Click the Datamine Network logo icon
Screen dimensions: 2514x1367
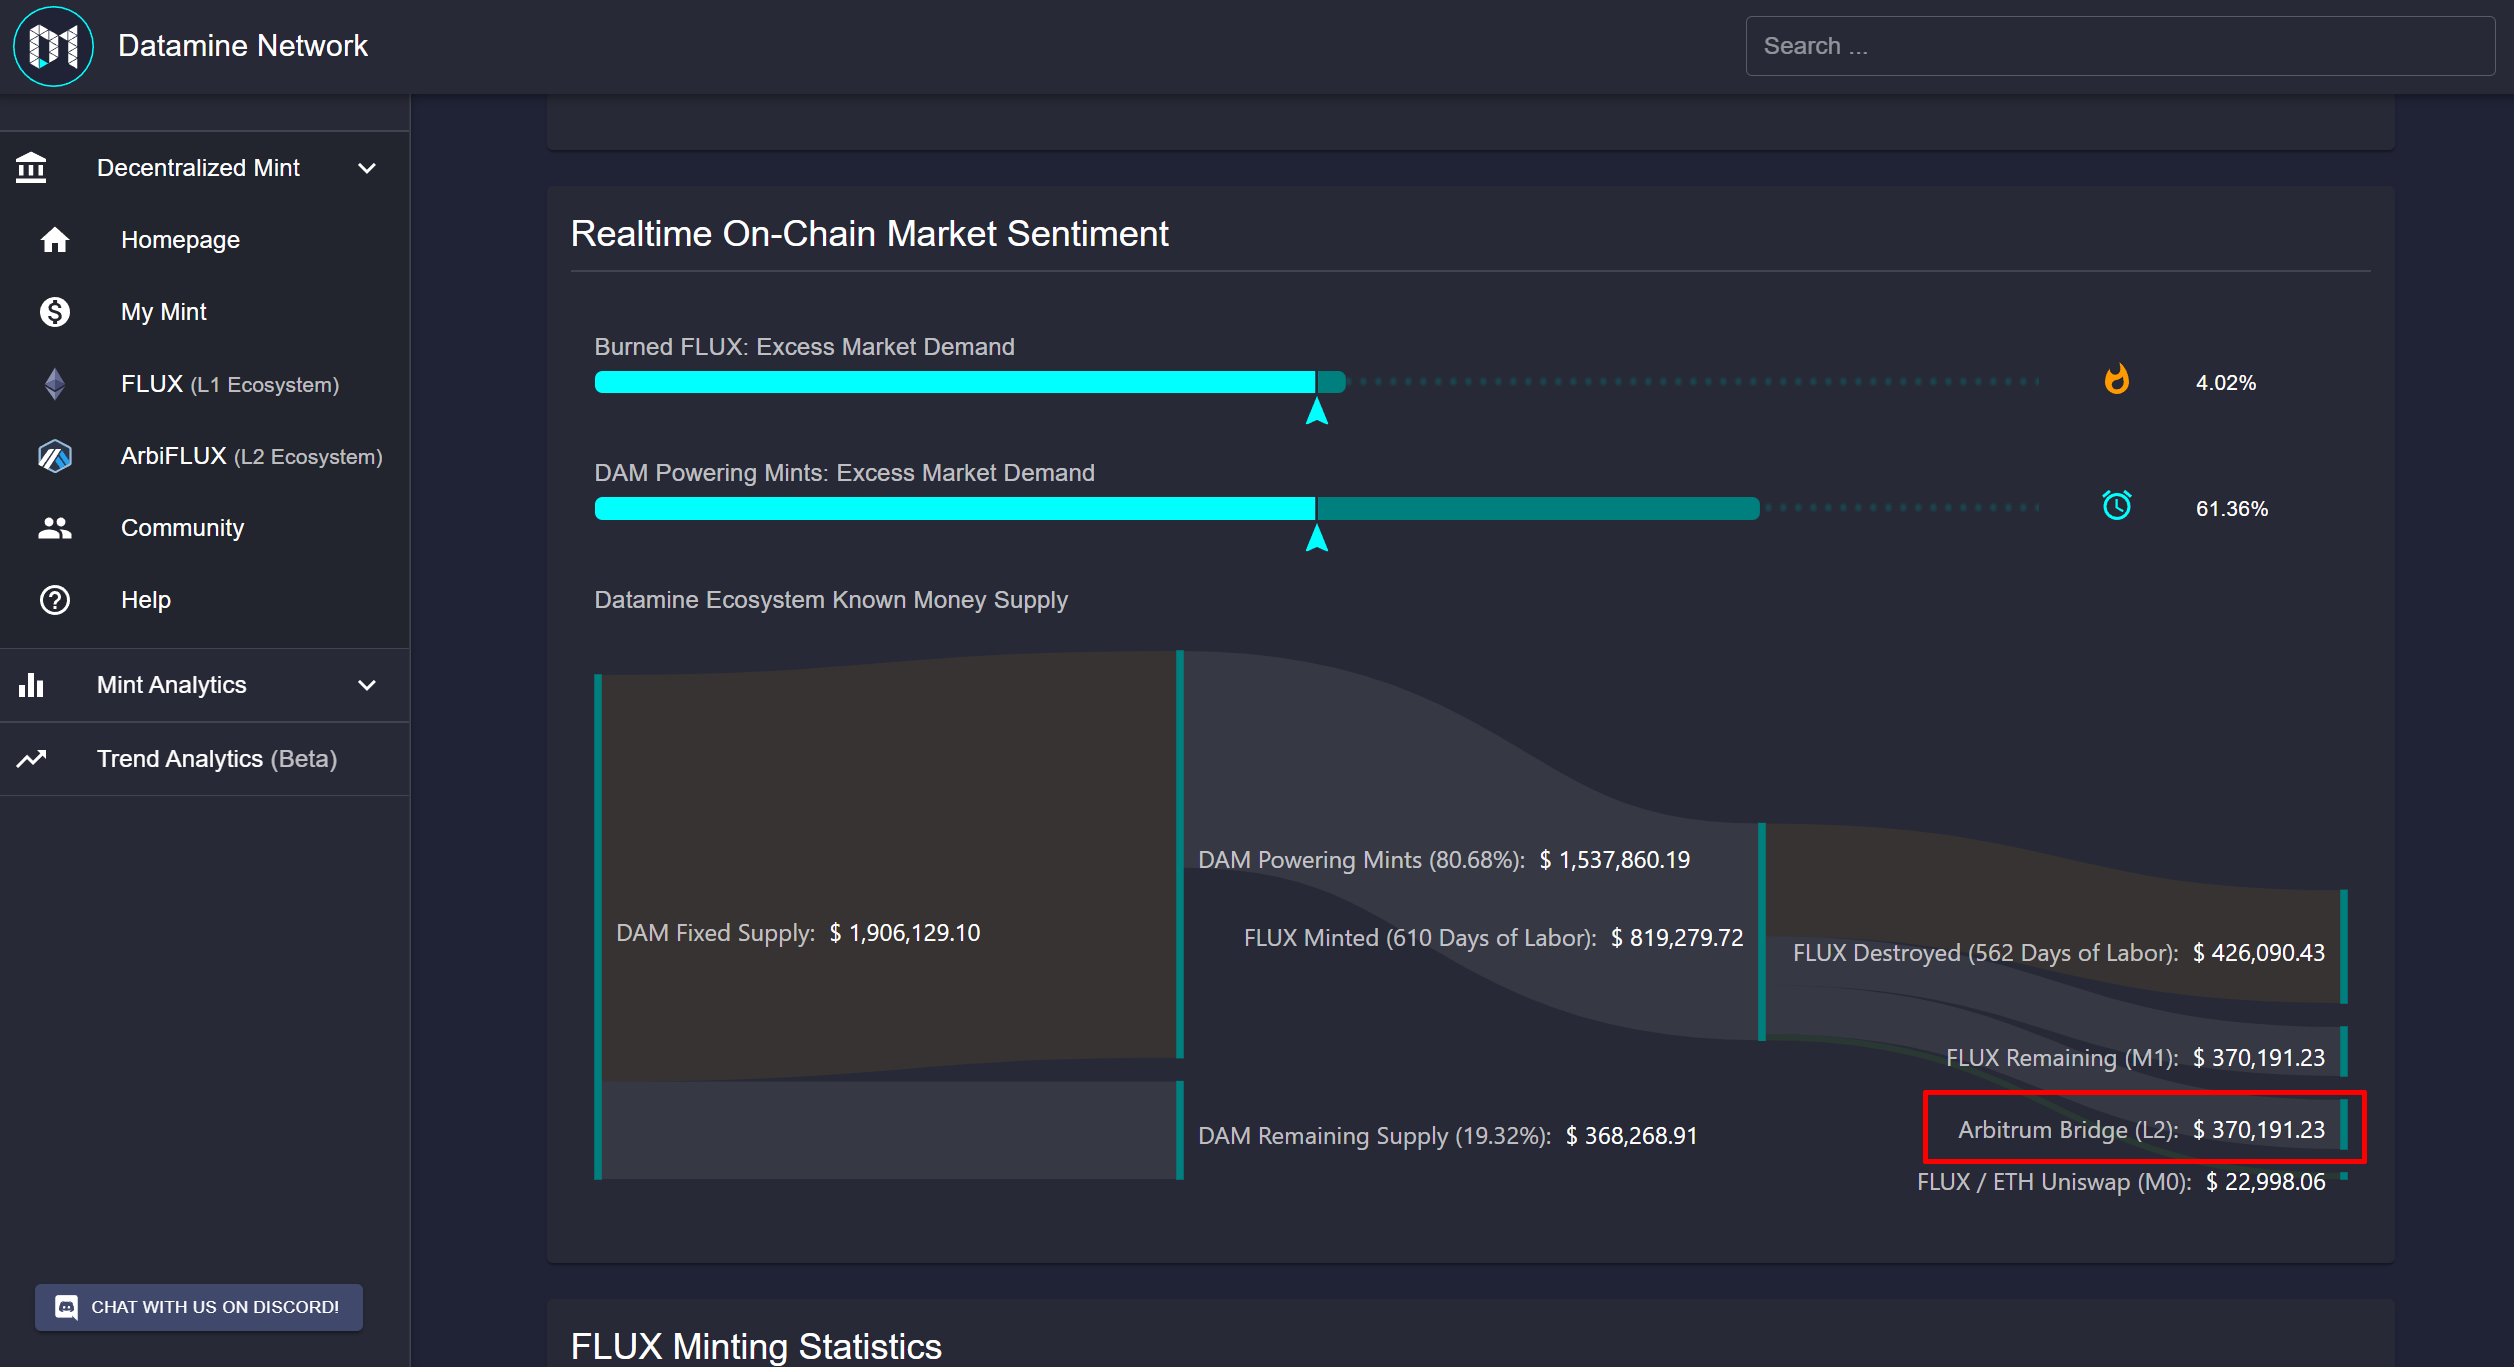pyautogui.click(x=54, y=46)
